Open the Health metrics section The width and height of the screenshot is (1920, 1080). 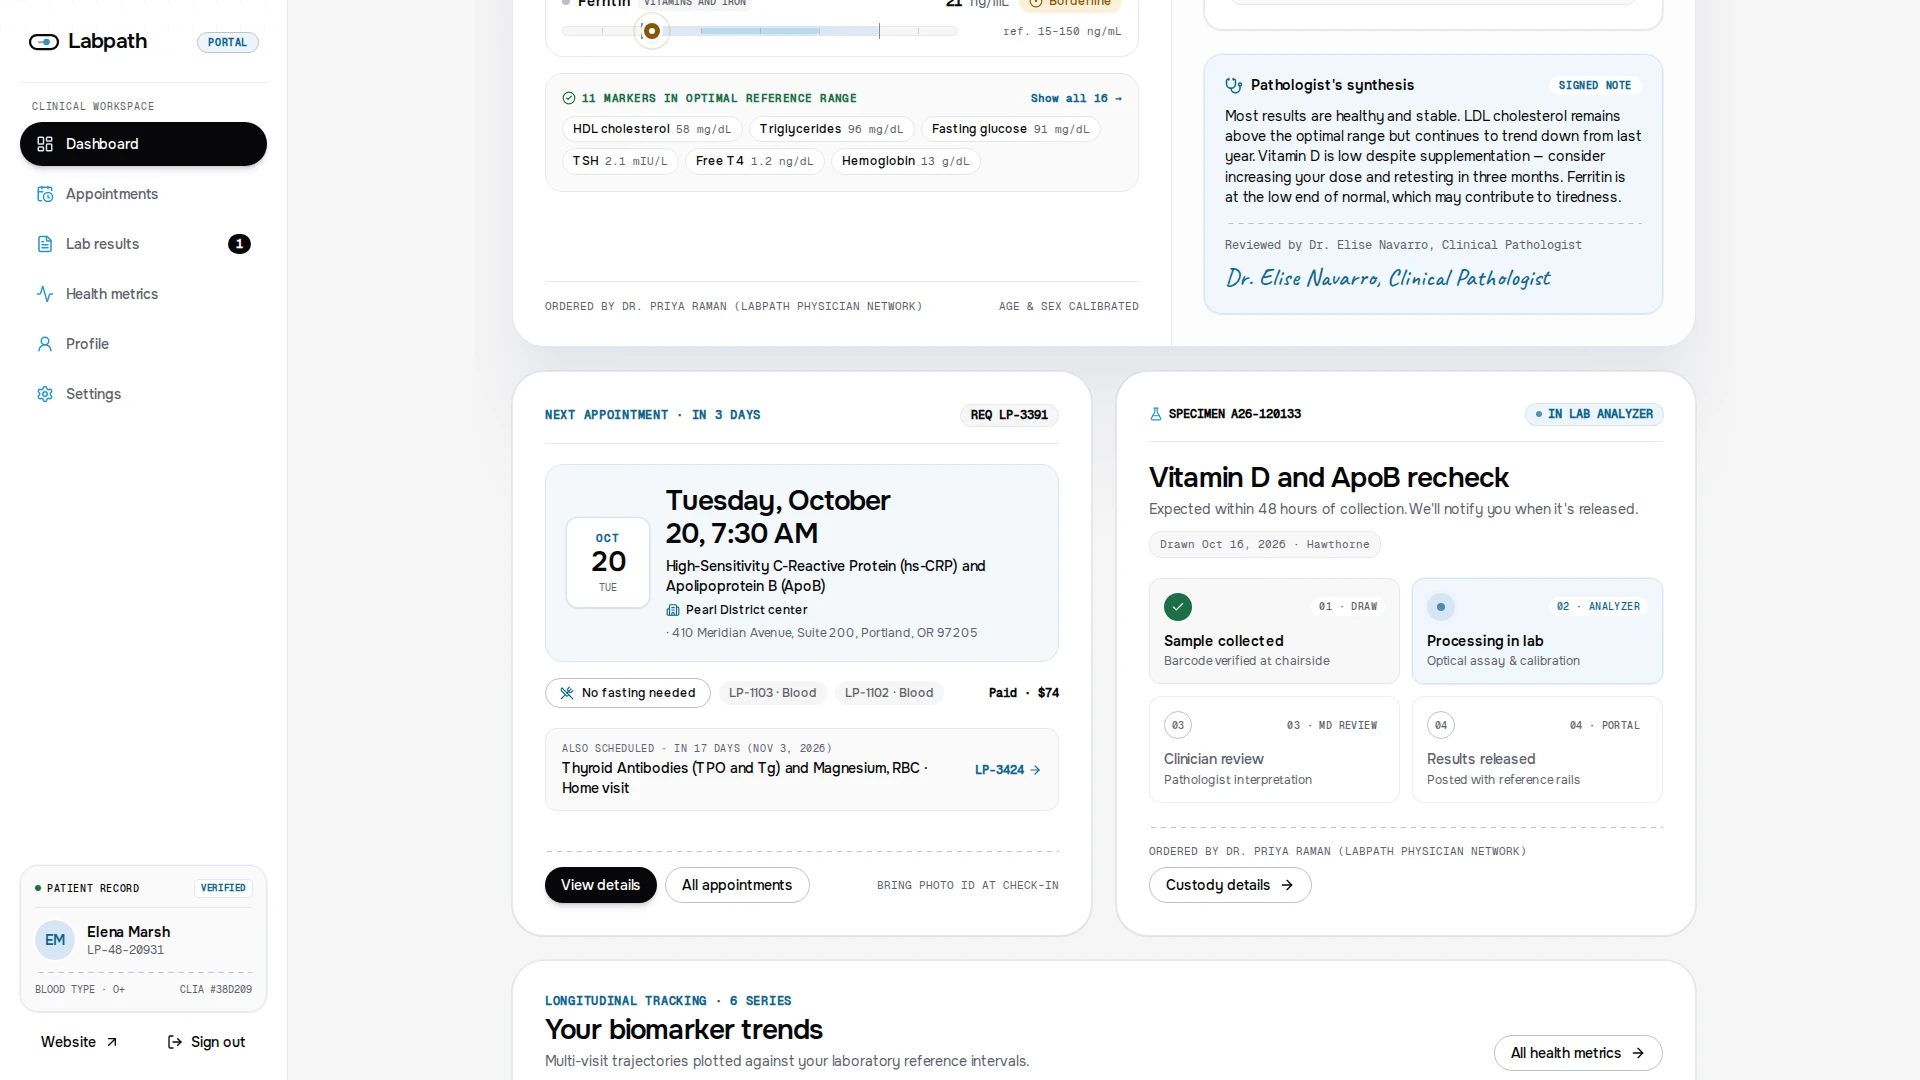pos(143,294)
